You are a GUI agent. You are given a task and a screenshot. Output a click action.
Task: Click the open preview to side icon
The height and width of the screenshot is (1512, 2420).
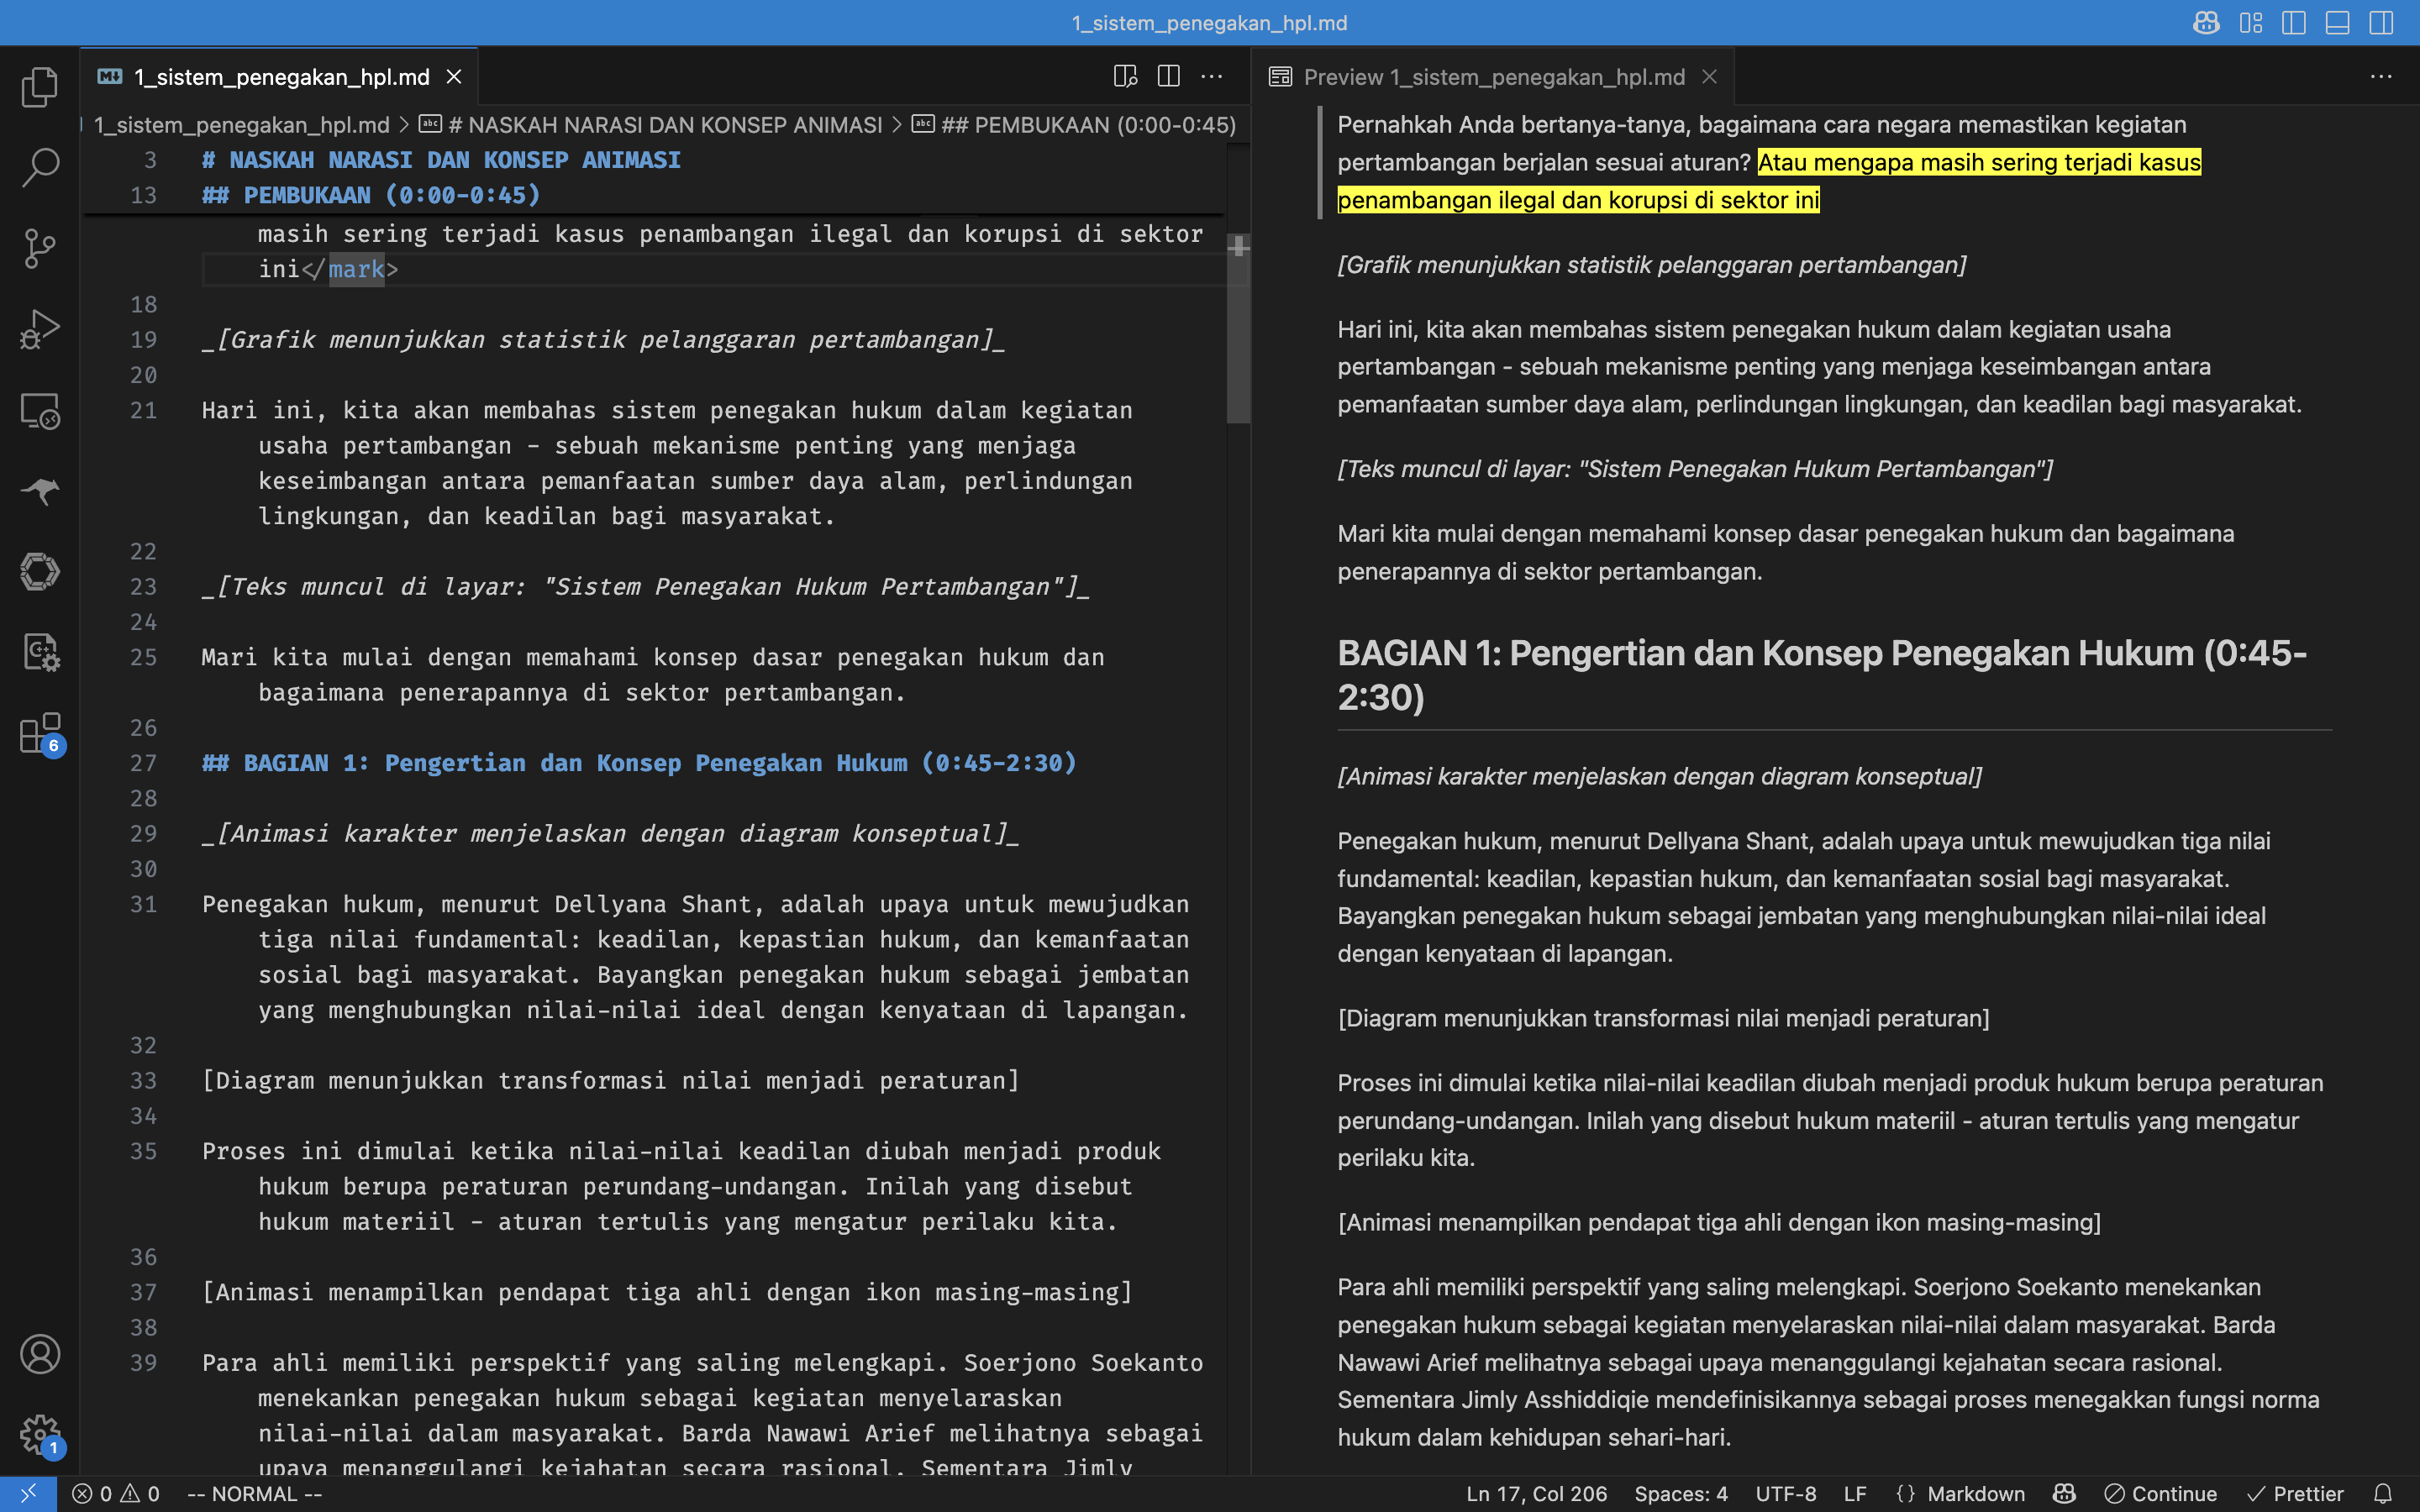[x=1125, y=77]
